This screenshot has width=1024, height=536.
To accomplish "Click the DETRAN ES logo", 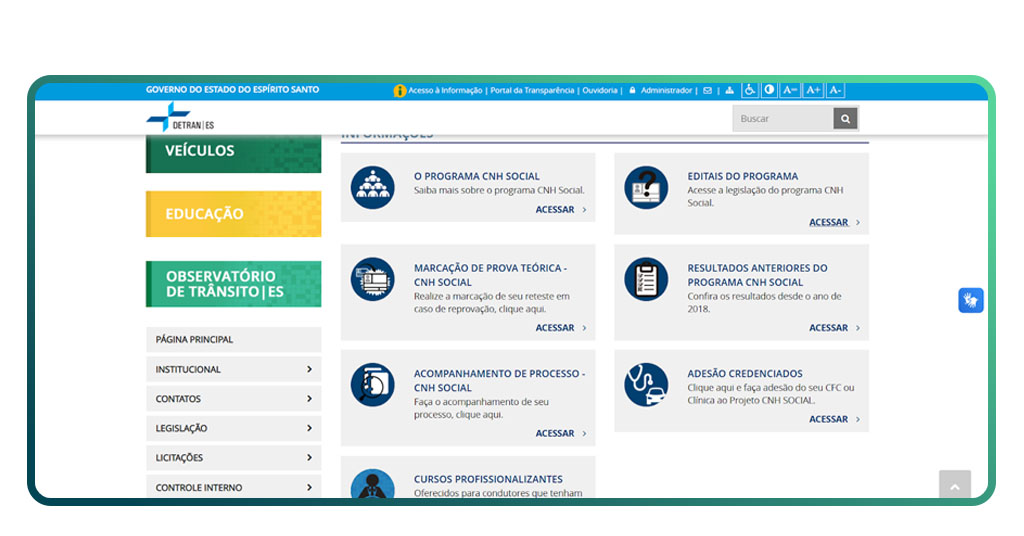I will point(181,117).
